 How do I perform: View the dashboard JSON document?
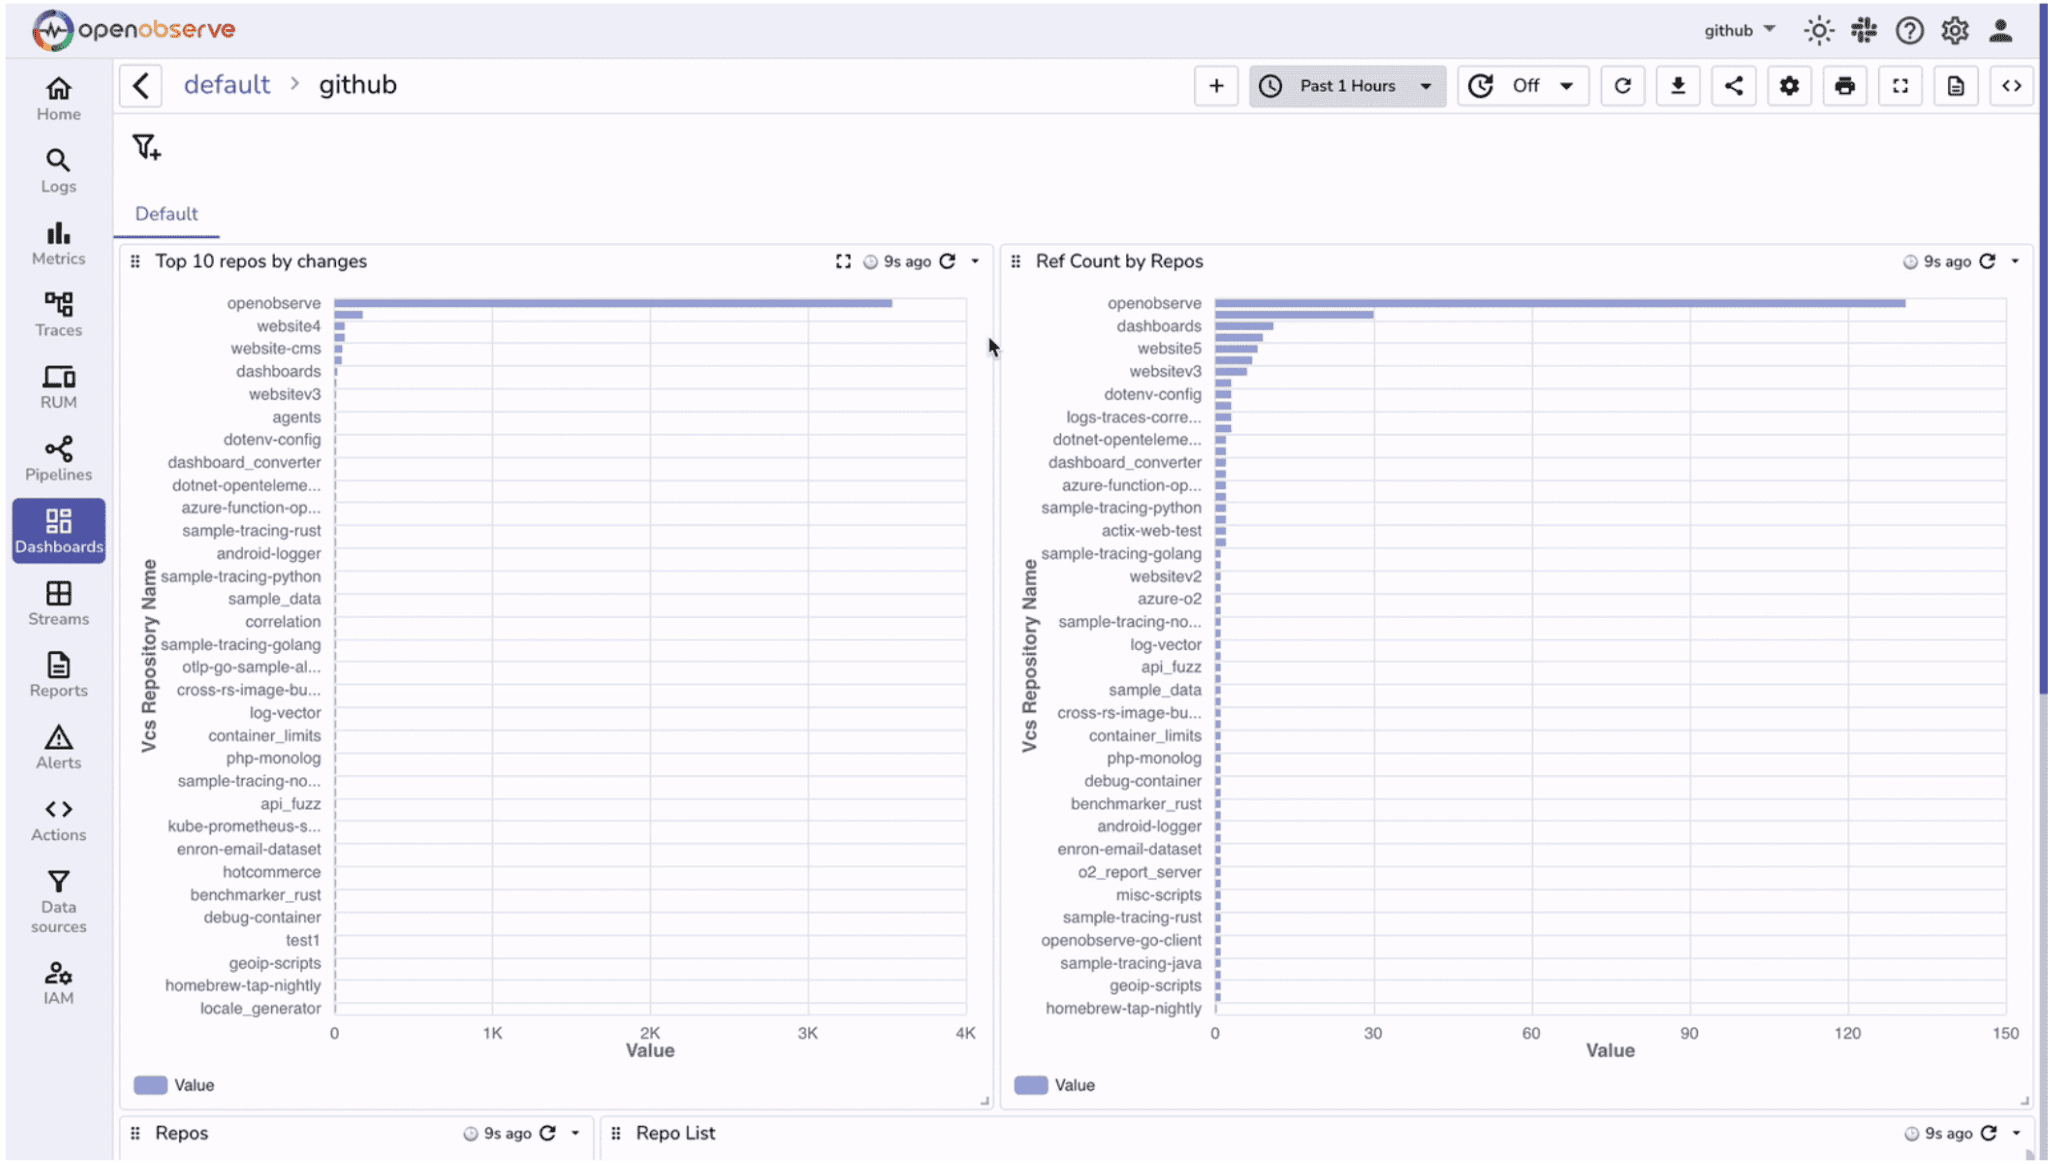(x=1956, y=86)
